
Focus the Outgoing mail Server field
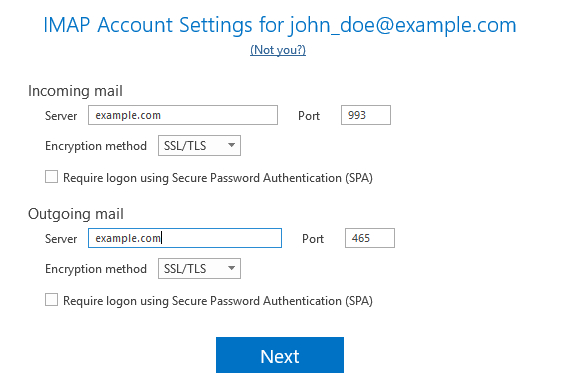coord(185,238)
